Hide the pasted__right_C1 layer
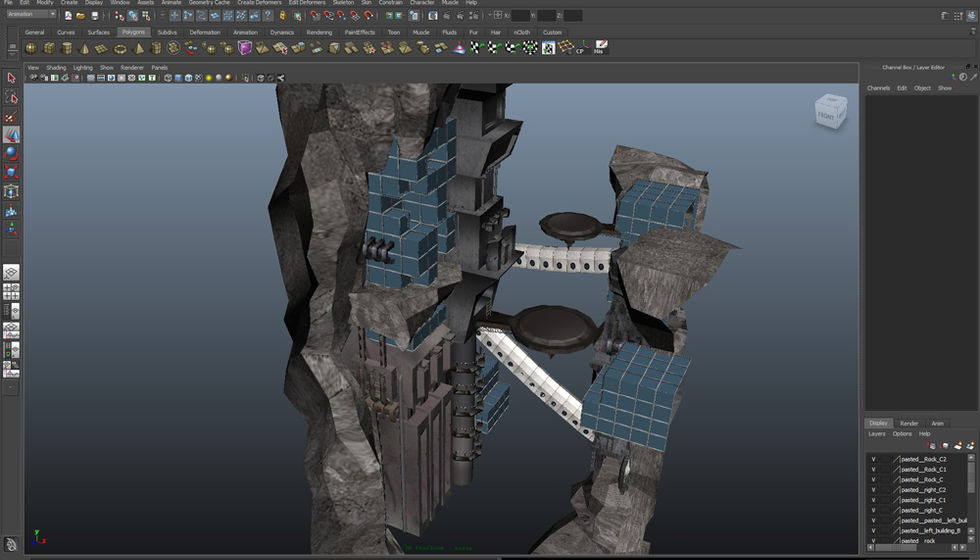 click(x=873, y=500)
